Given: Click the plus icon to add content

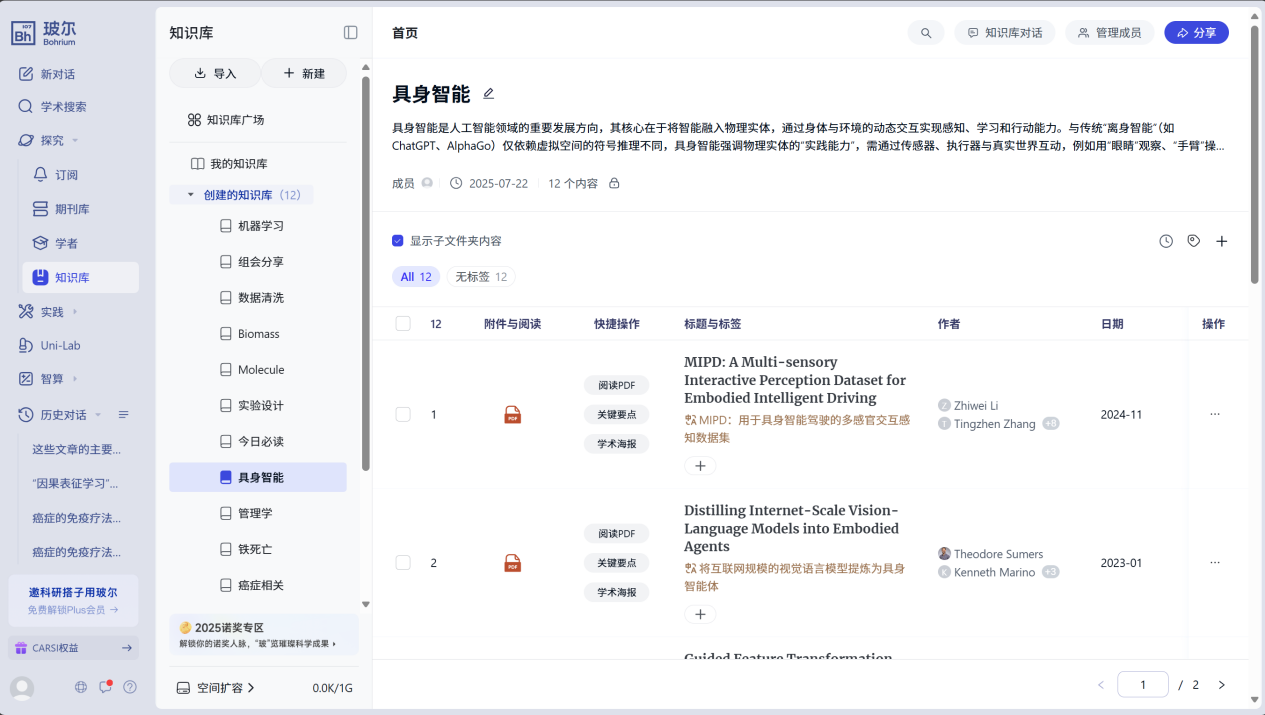Looking at the screenshot, I should 1221,241.
